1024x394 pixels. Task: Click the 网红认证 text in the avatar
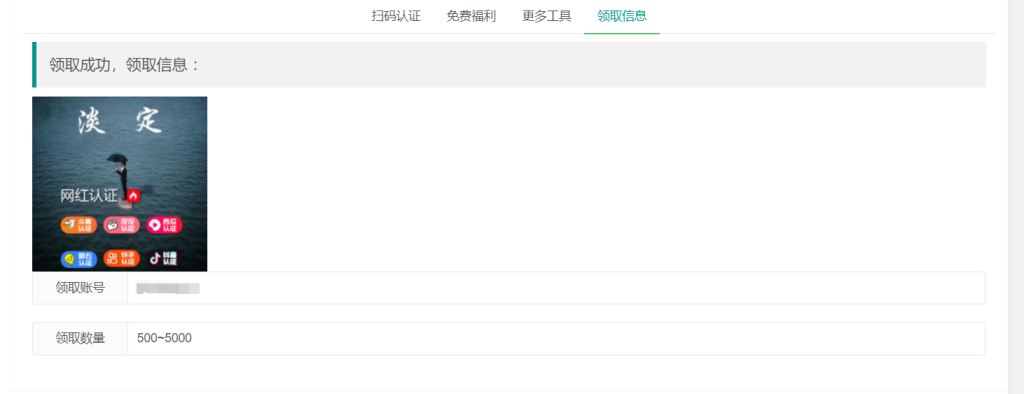(x=89, y=196)
